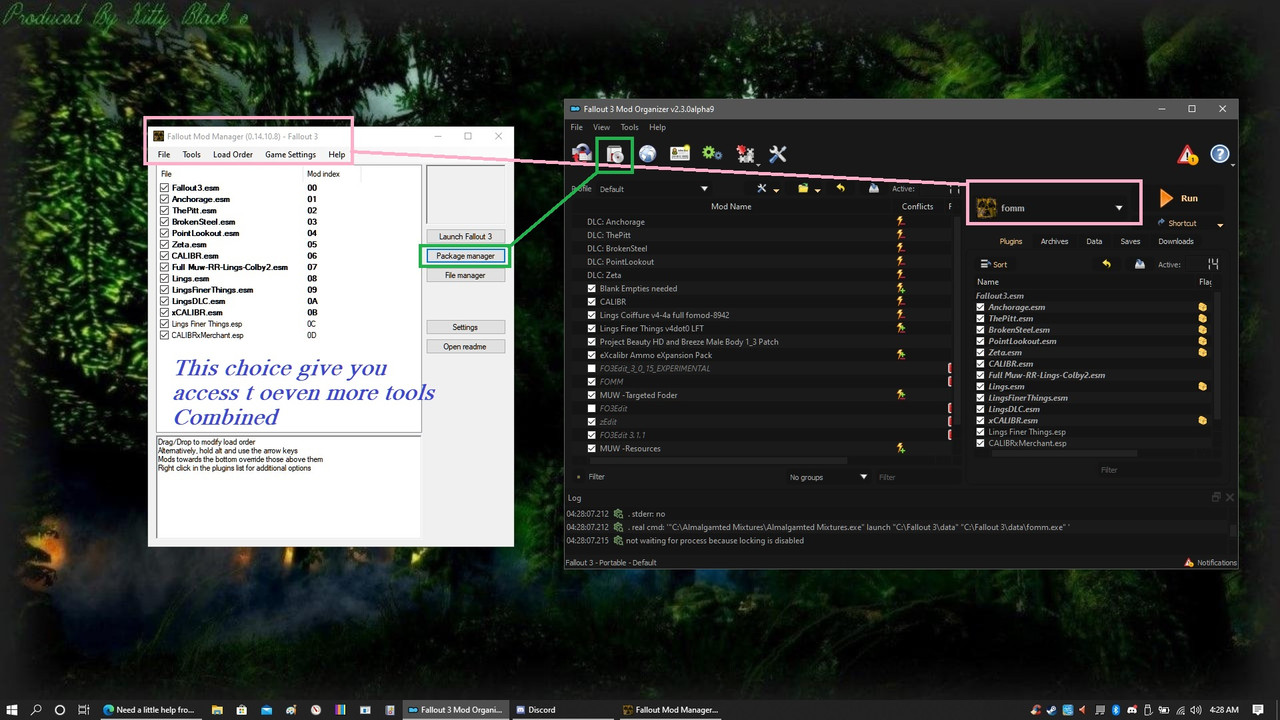This screenshot has height=720, width=1280.
Task: Open Task View from the taskbar
Action: tap(84, 710)
